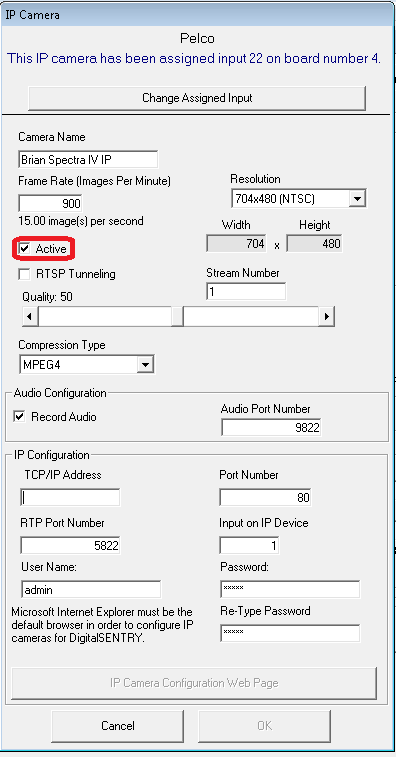The image size is (396, 757).
Task: Click the Stream Number field
Action: point(246,292)
